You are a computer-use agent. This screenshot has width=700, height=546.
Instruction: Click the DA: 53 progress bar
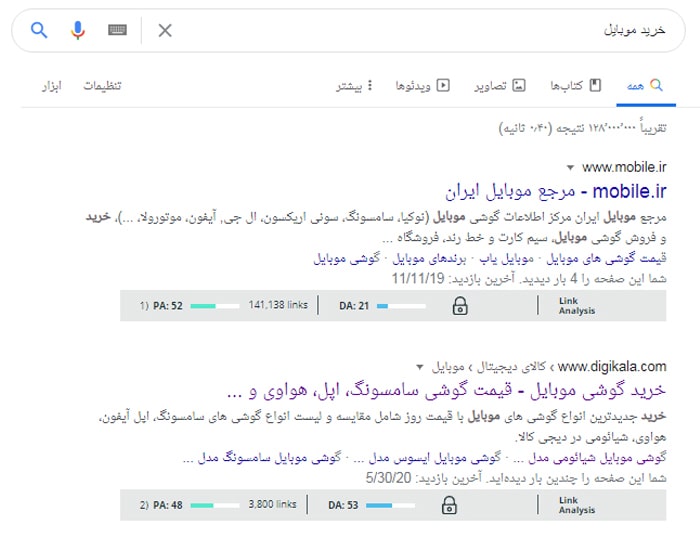pos(390,505)
